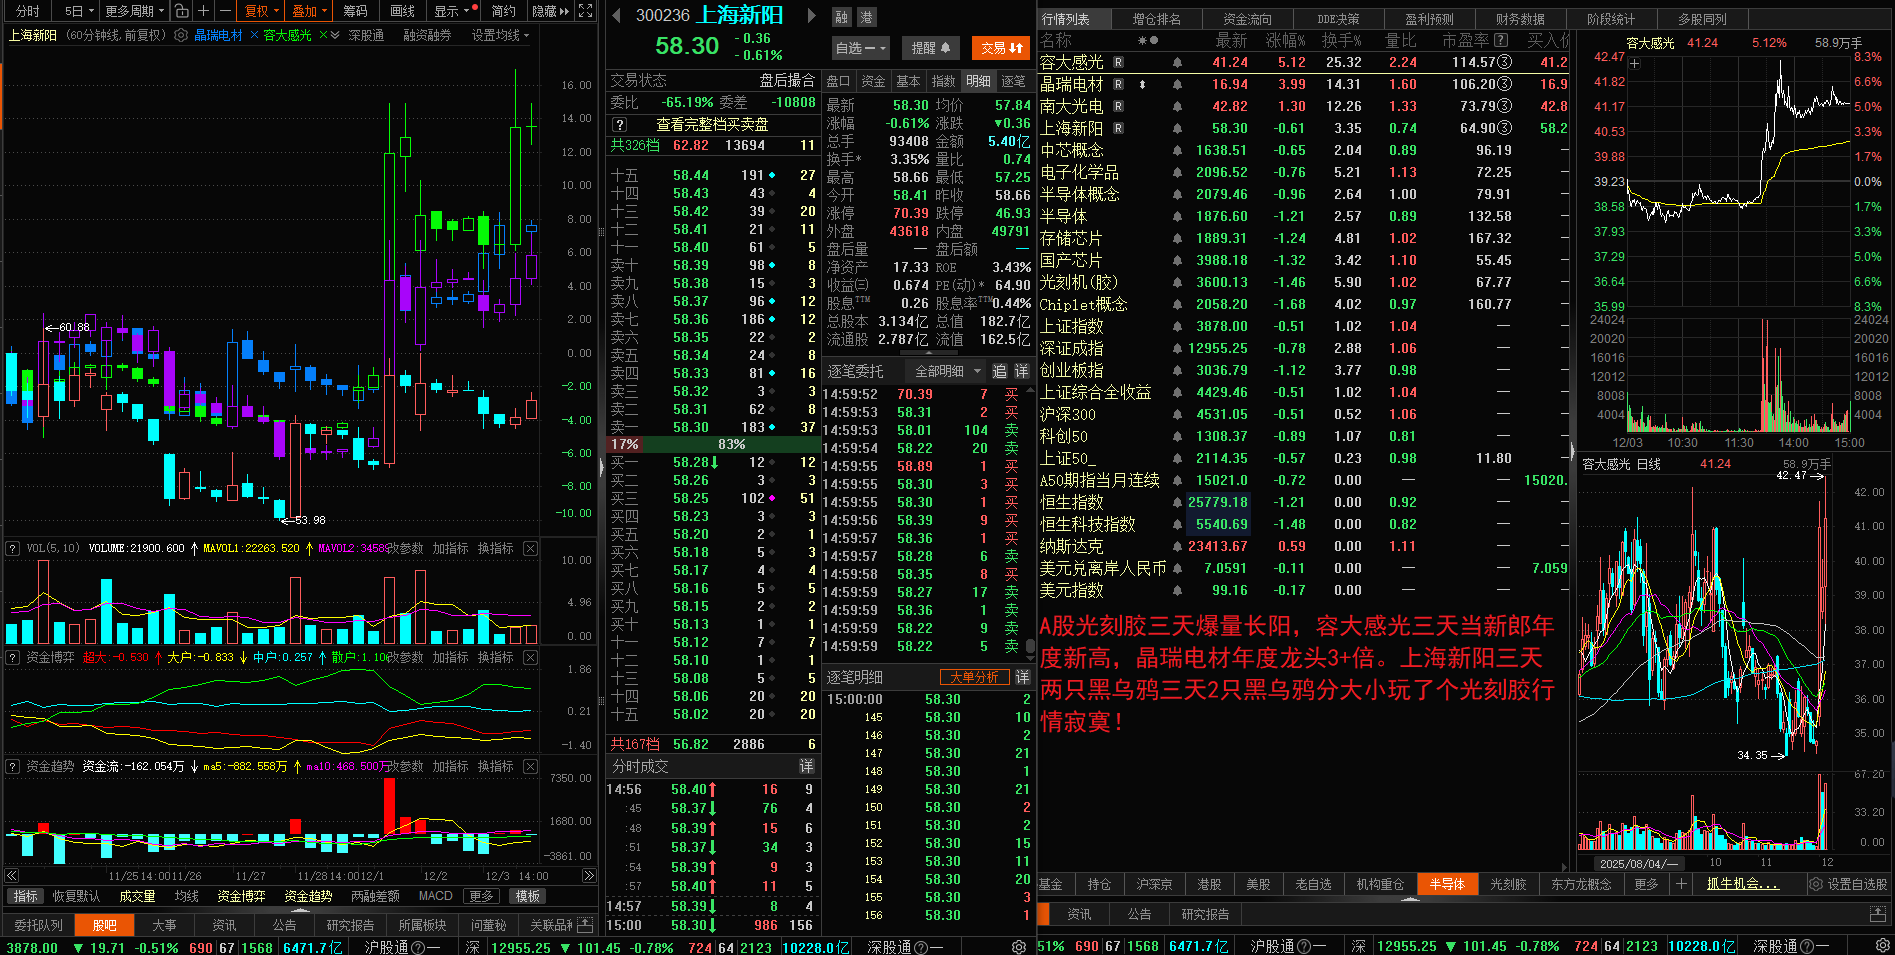Zoom out chart with minus icon
1895x955 pixels.
pos(225,11)
